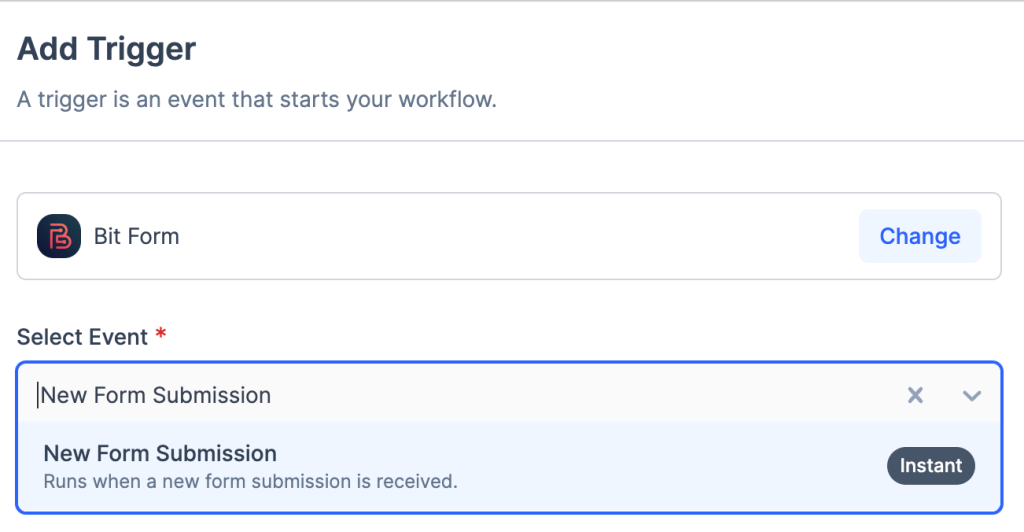Click the Bit Form app name label

point(136,237)
